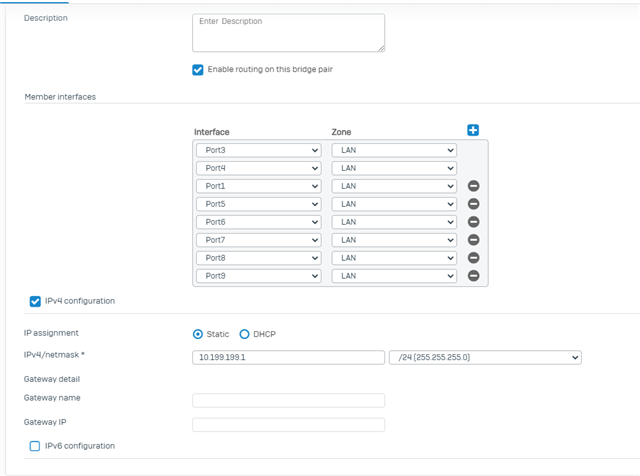The height and width of the screenshot is (476, 640).
Task: Select DHCP IP assignment
Action: point(244,334)
